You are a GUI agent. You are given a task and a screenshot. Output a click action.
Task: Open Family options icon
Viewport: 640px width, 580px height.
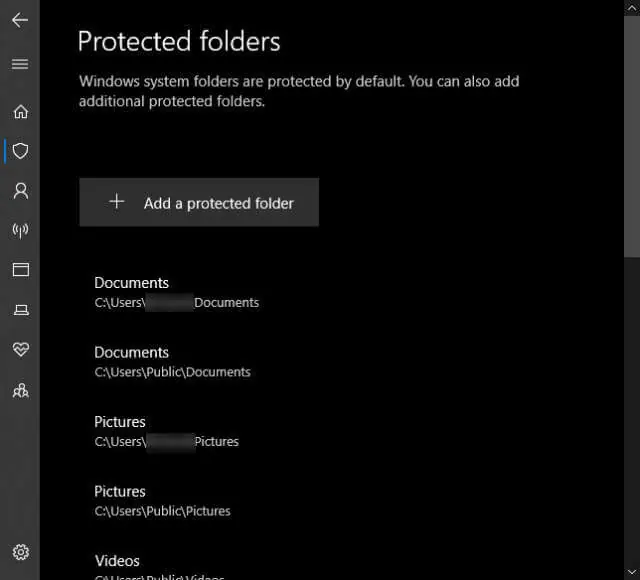[x=20, y=391]
